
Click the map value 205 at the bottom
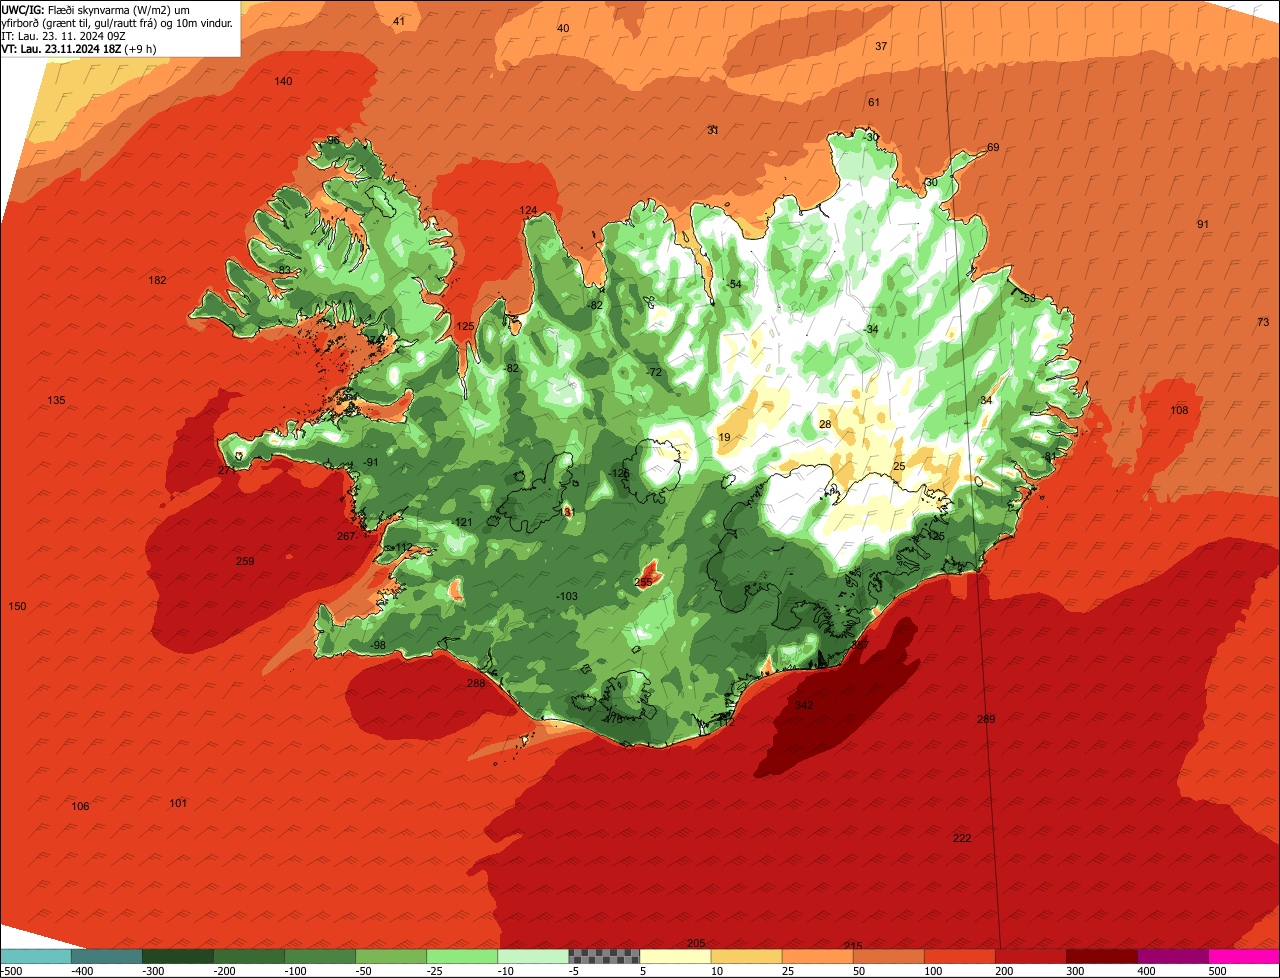click(x=696, y=943)
